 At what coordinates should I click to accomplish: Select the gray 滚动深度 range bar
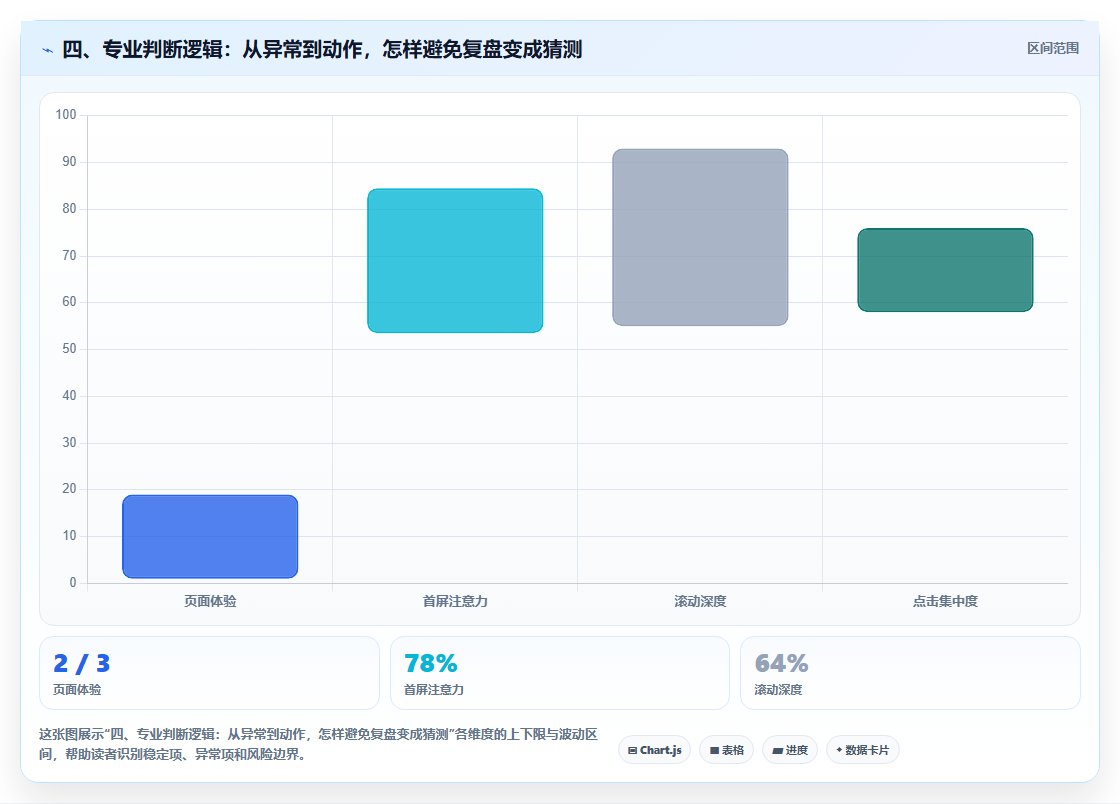[x=700, y=237]
